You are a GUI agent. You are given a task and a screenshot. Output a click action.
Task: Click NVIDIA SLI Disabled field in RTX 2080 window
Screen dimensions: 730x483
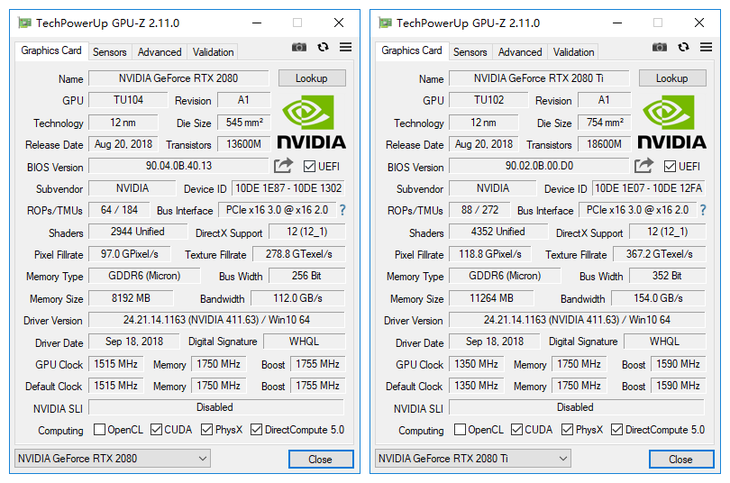(x=216, y=408)
